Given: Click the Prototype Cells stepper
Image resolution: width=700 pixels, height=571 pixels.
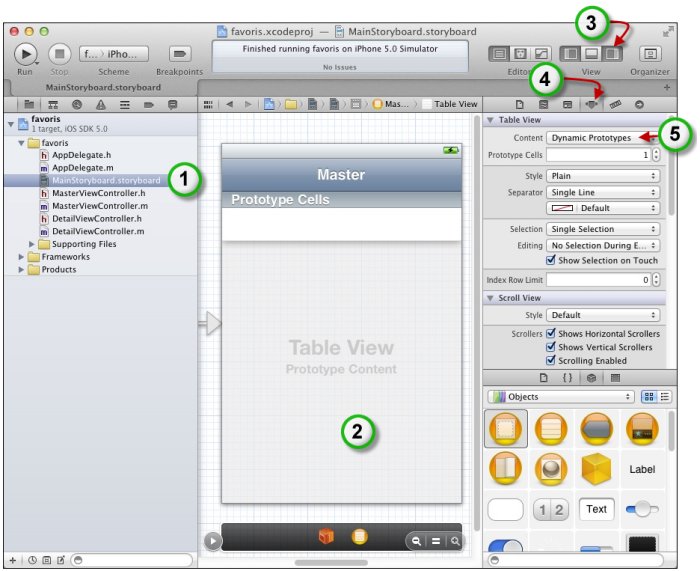Looking at the screenshot, I should point(656,155).
